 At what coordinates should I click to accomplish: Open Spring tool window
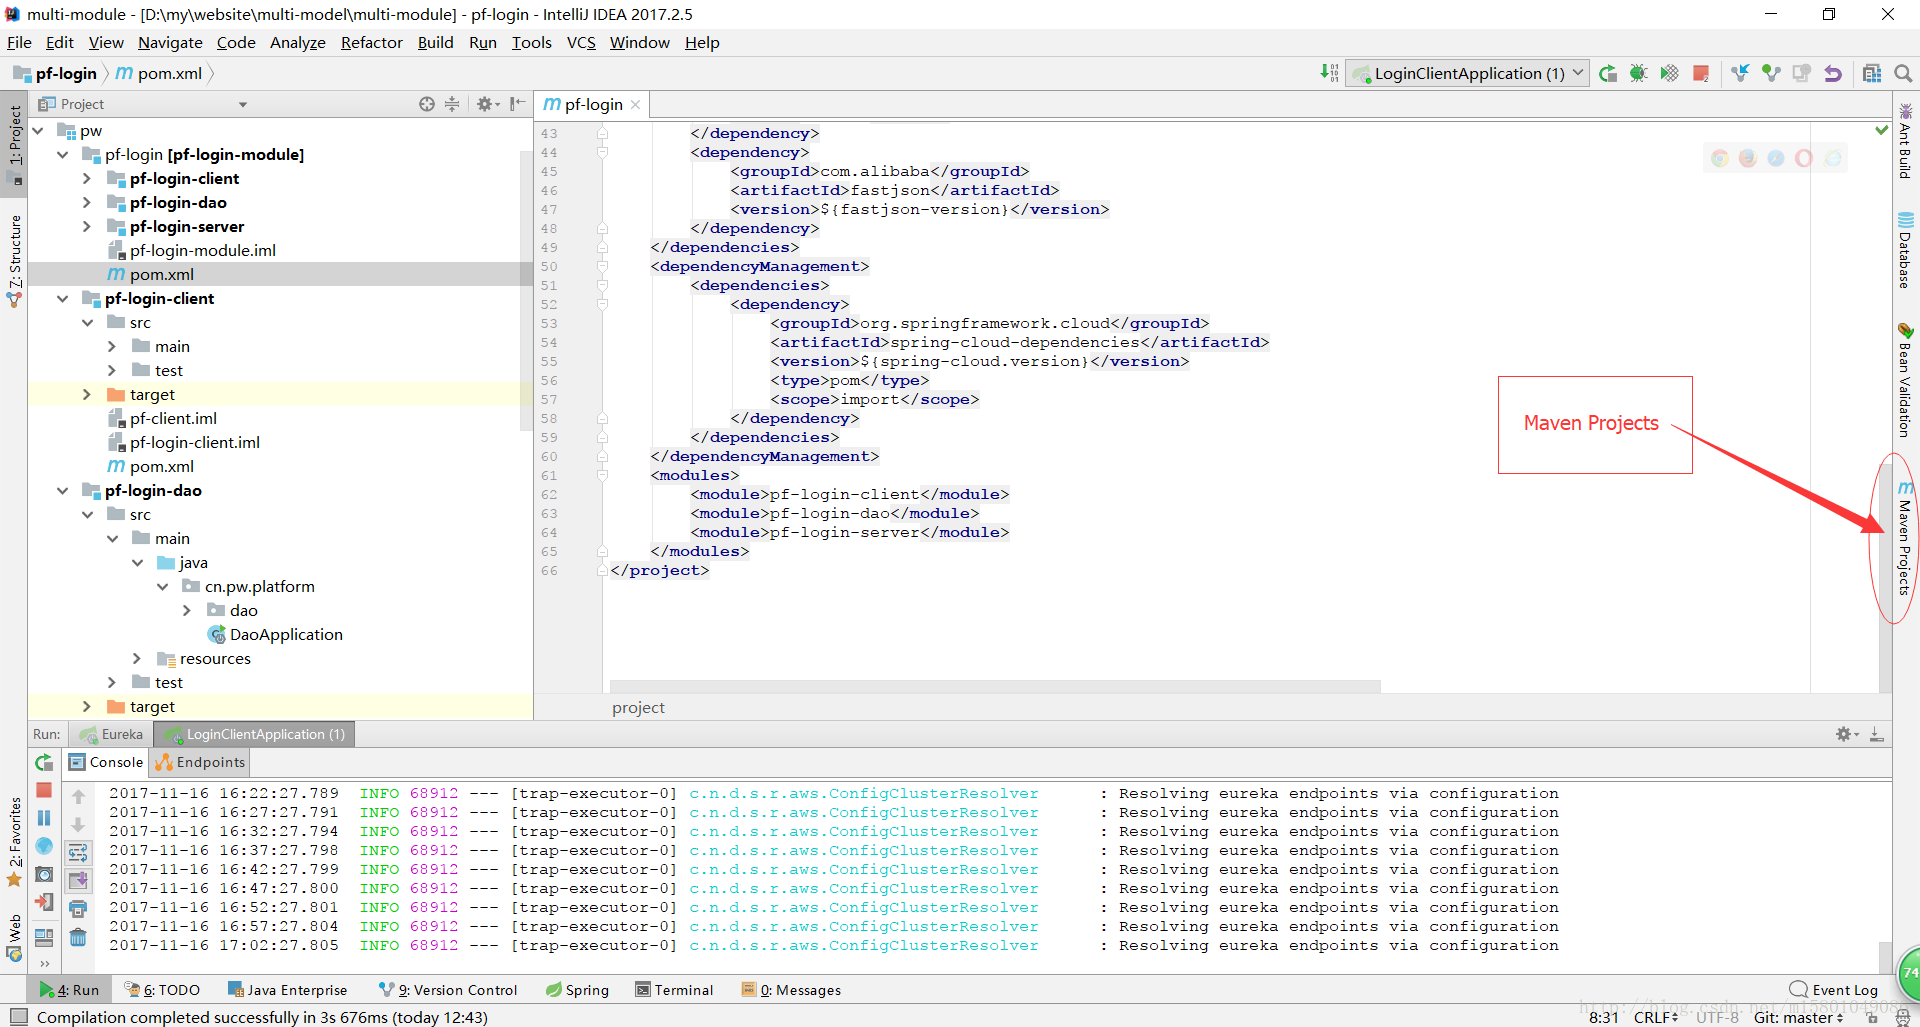577,990
